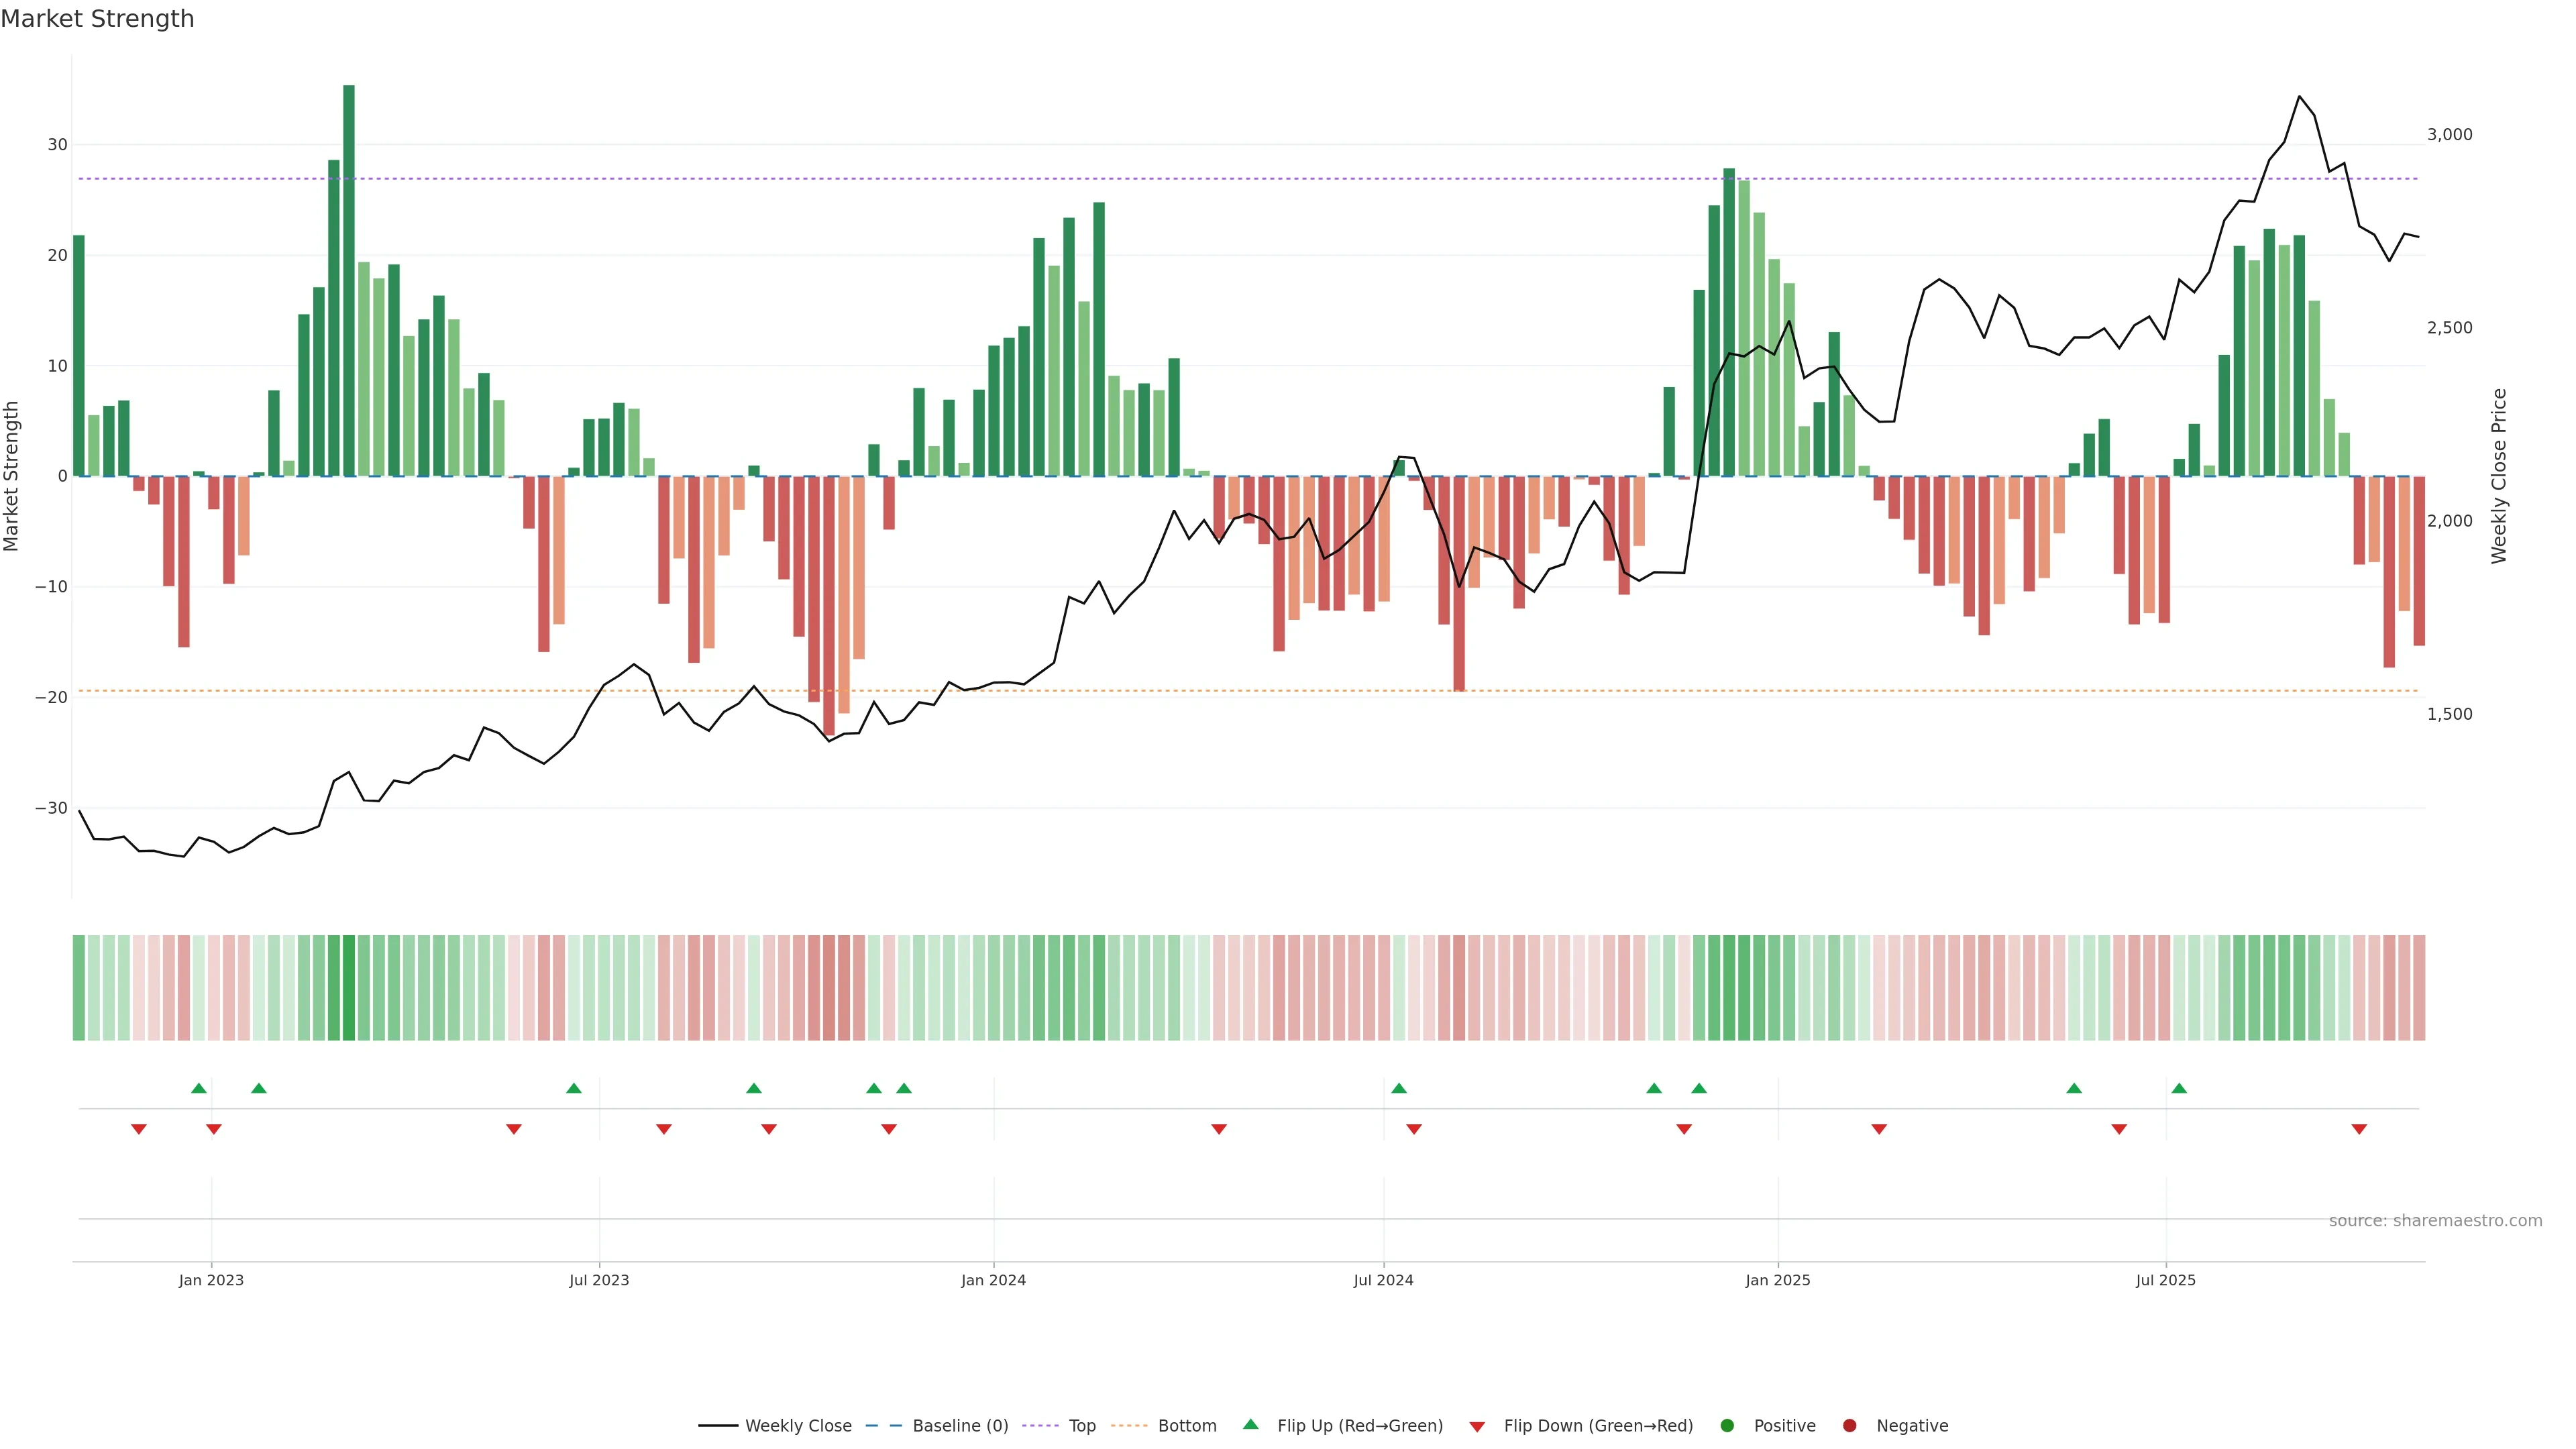Click the green Positive legend dot

pos(1727,1426)
